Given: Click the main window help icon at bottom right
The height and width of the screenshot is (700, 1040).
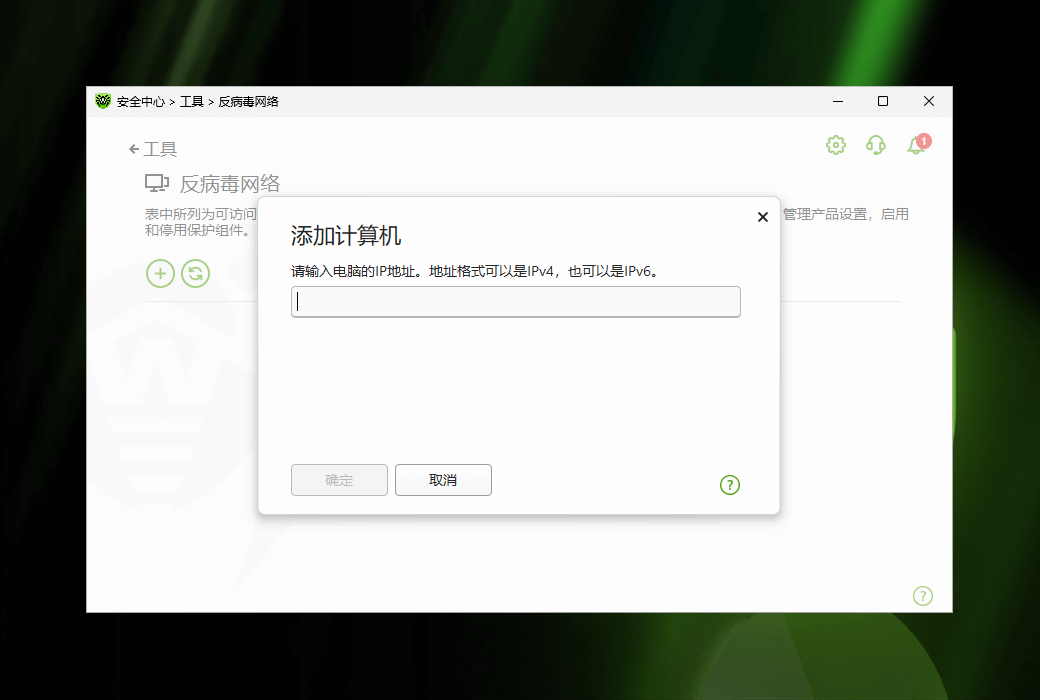Looking at the screenshot, I should pos(923,596).
